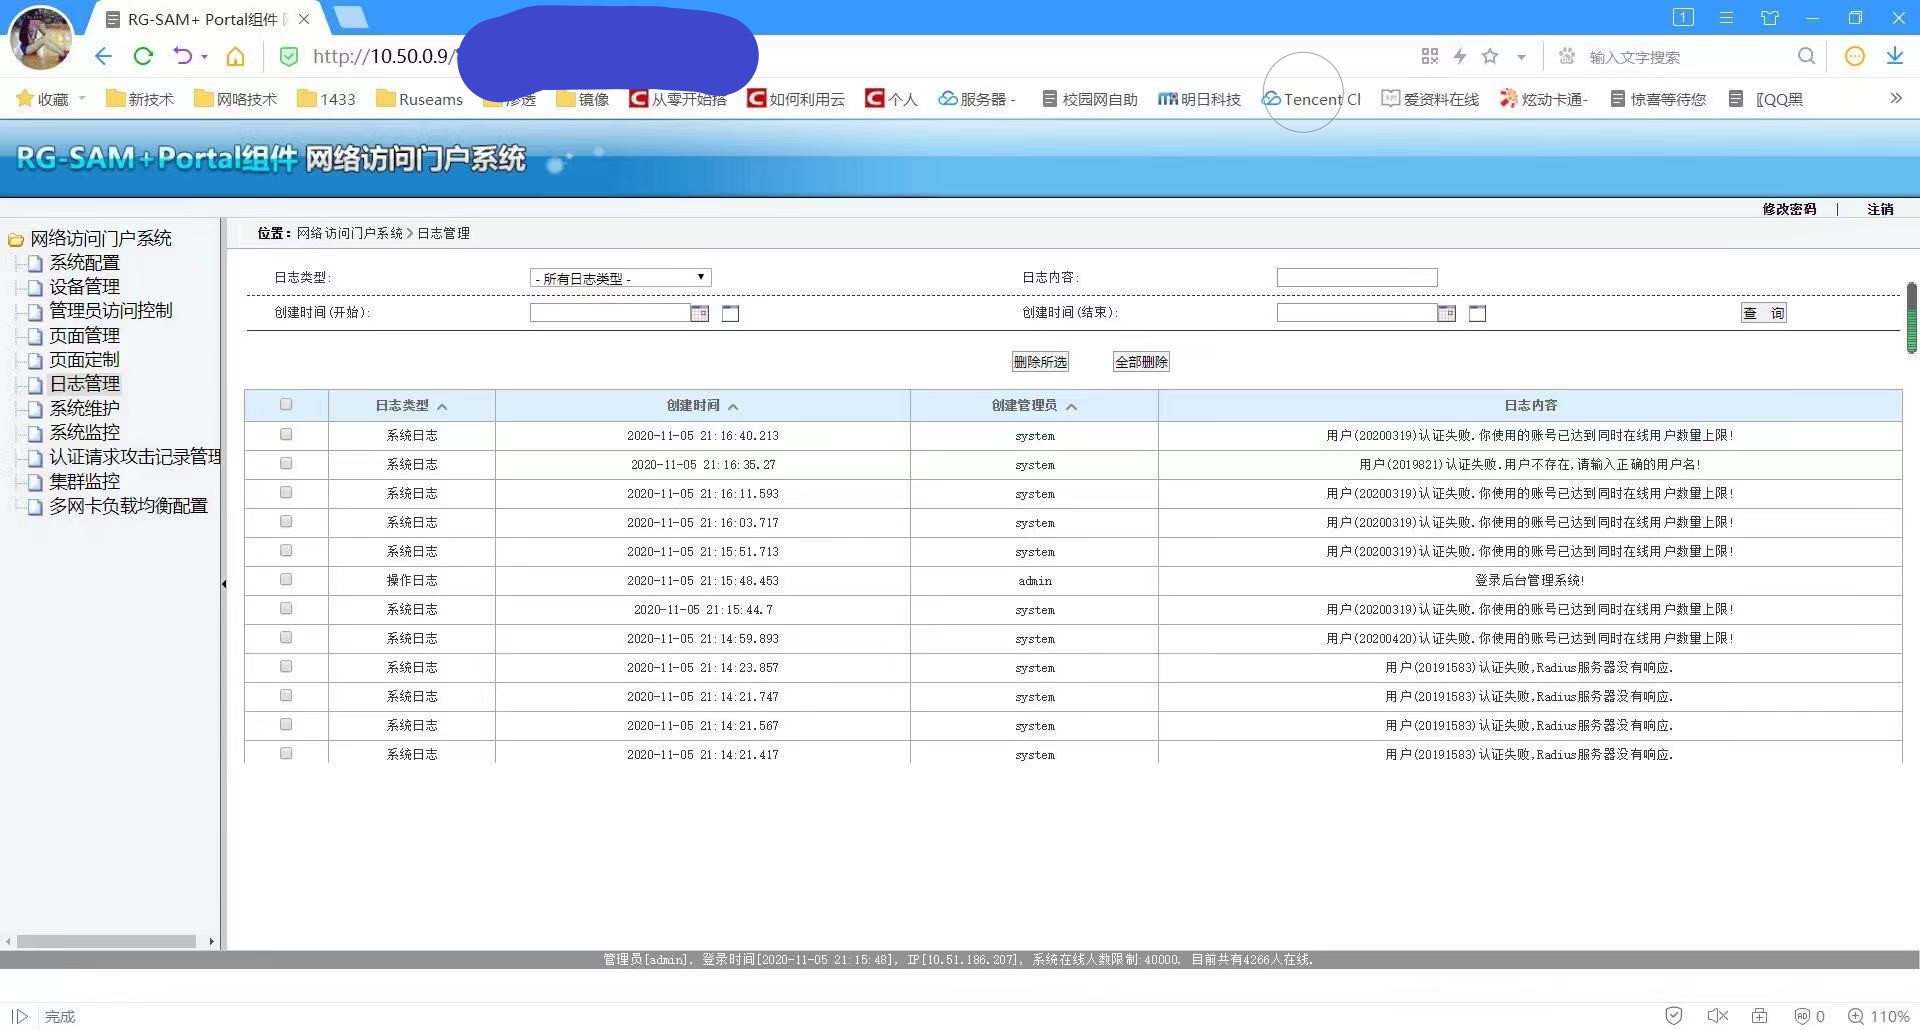Click the ad block counter icon

coord(1809,1016)
